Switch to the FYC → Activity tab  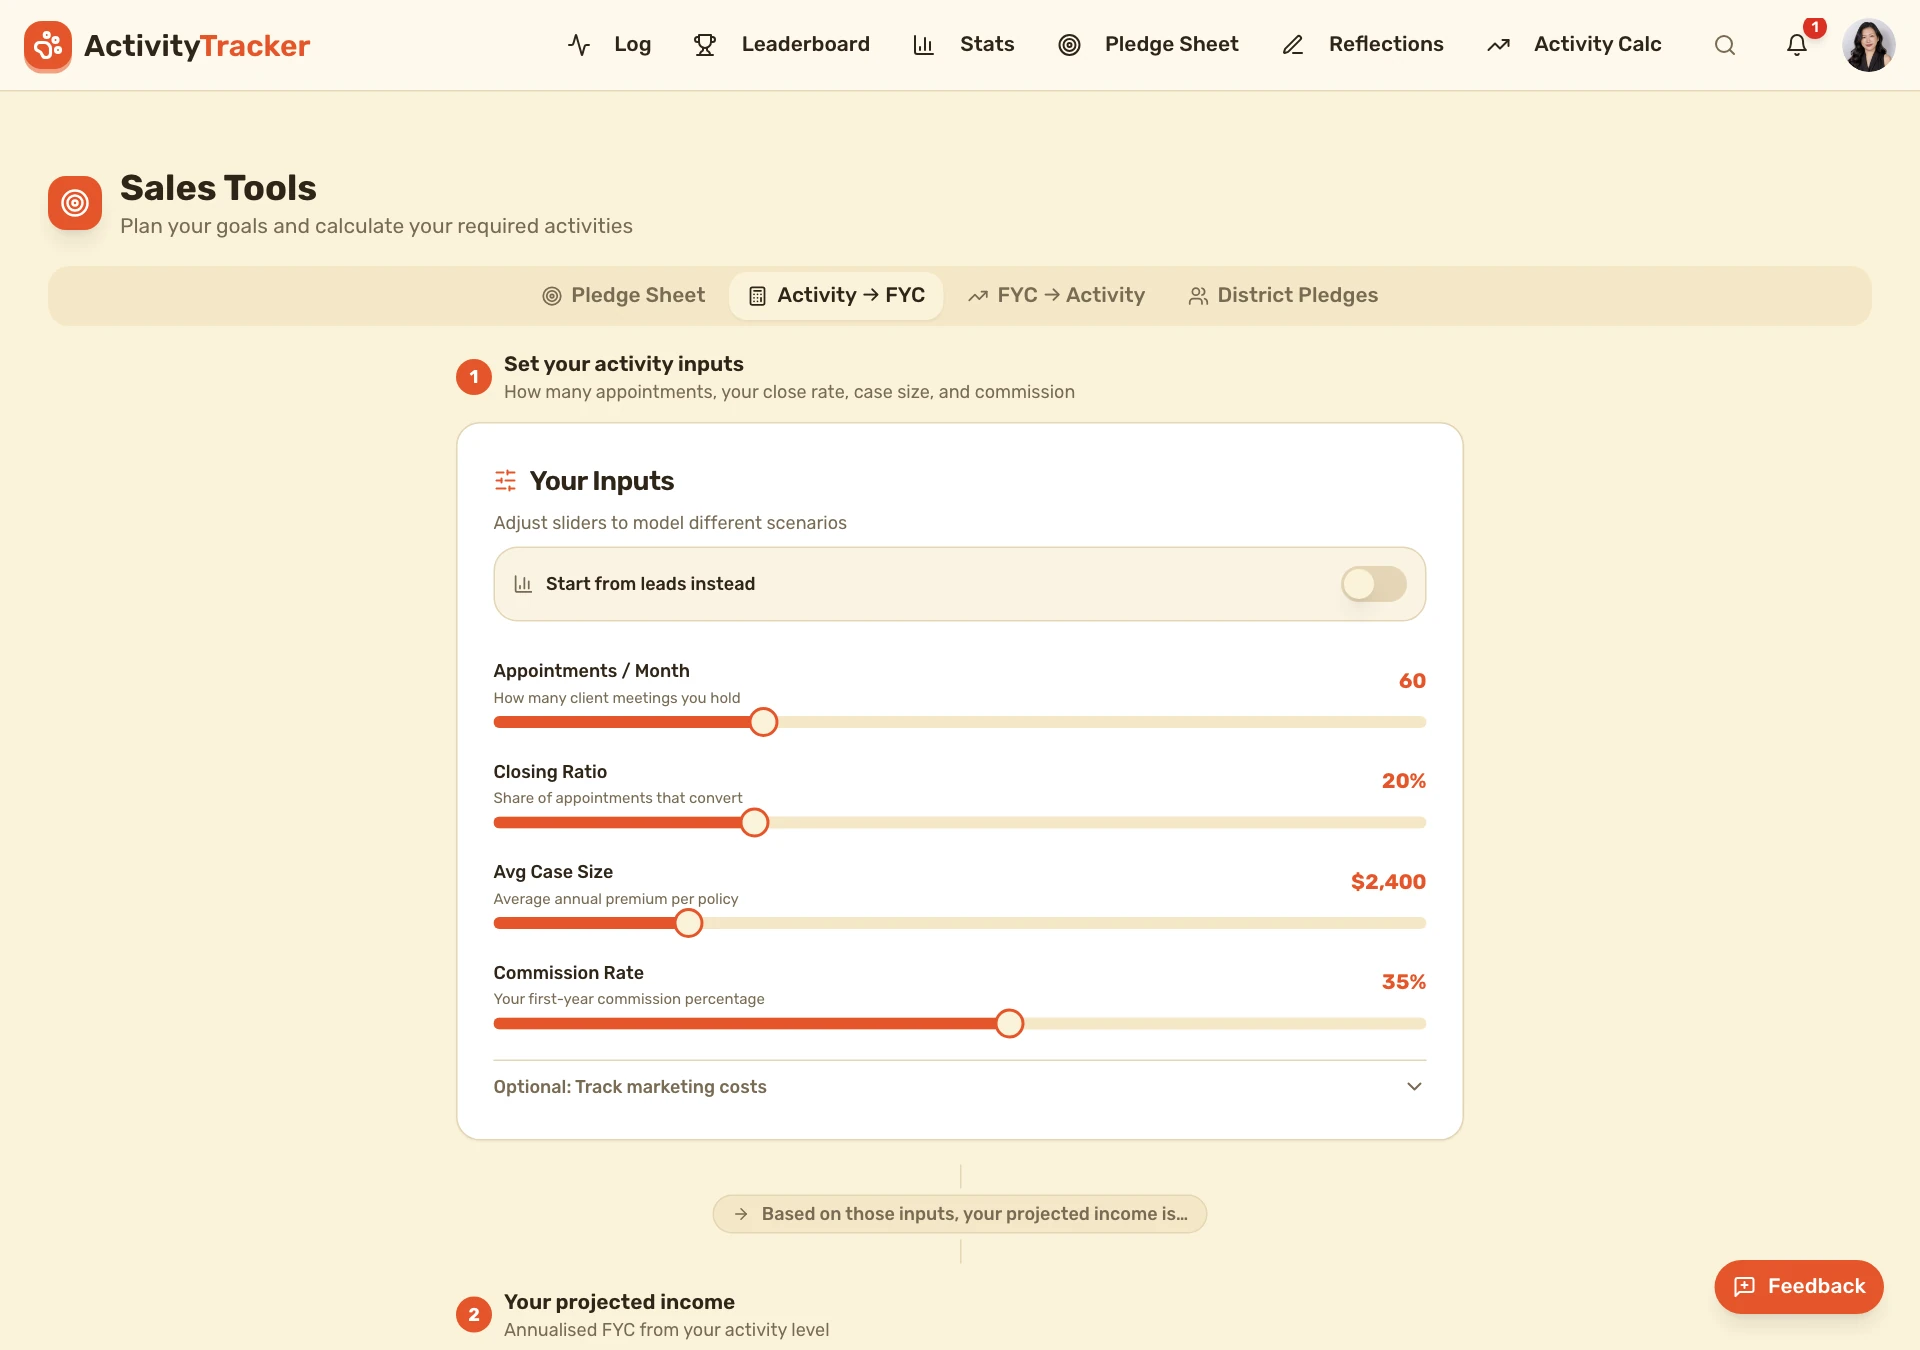(1056, 296)
